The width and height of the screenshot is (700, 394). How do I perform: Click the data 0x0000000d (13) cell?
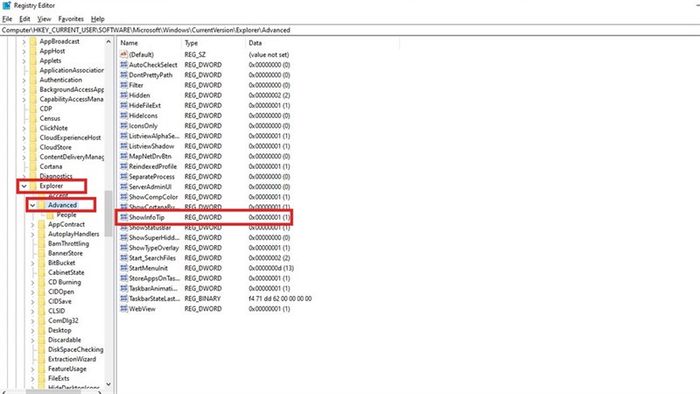tap(271, 268)
